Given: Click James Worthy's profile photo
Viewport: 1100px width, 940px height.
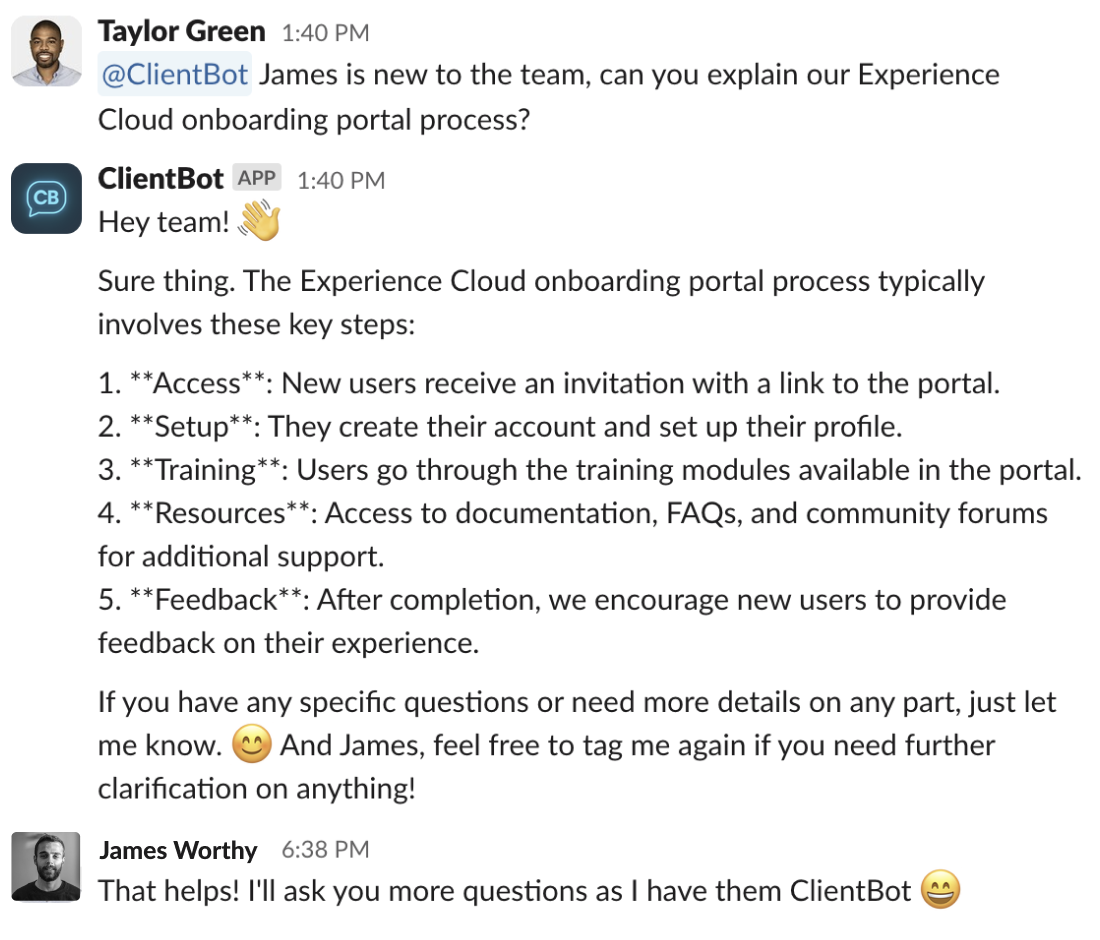Looking at the screenshot, I should click(46, 867).
